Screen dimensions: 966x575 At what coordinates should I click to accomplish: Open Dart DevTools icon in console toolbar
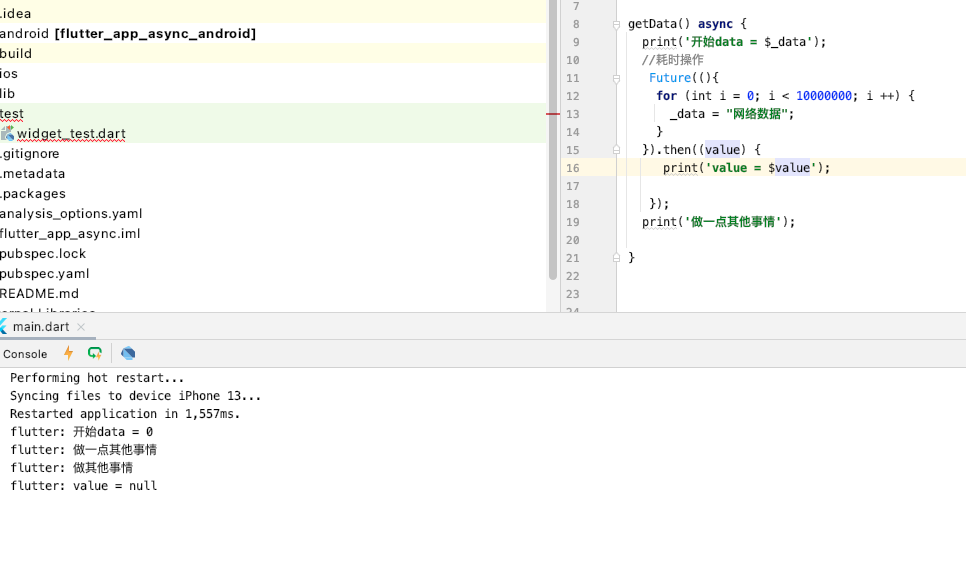coord(128,353)
